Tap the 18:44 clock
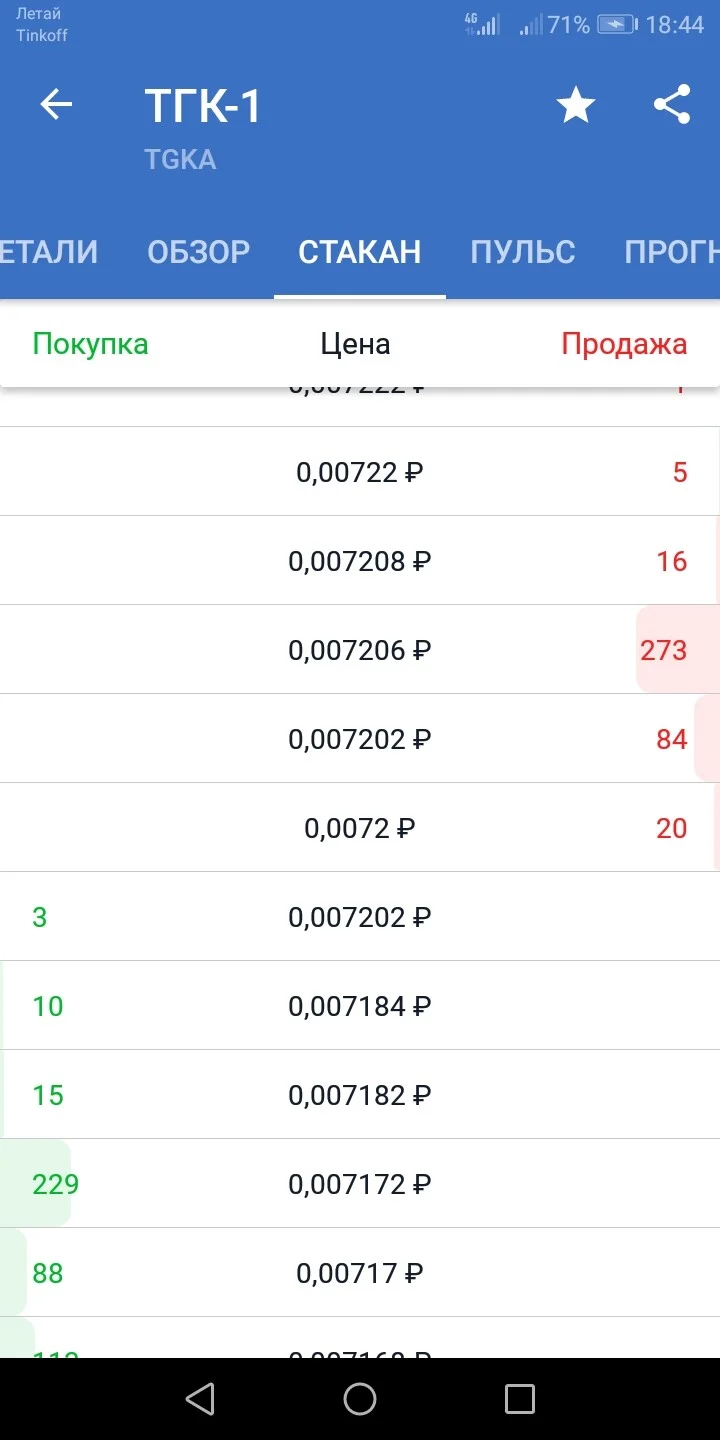The image size is (720, 1440). tap(675, 25)
